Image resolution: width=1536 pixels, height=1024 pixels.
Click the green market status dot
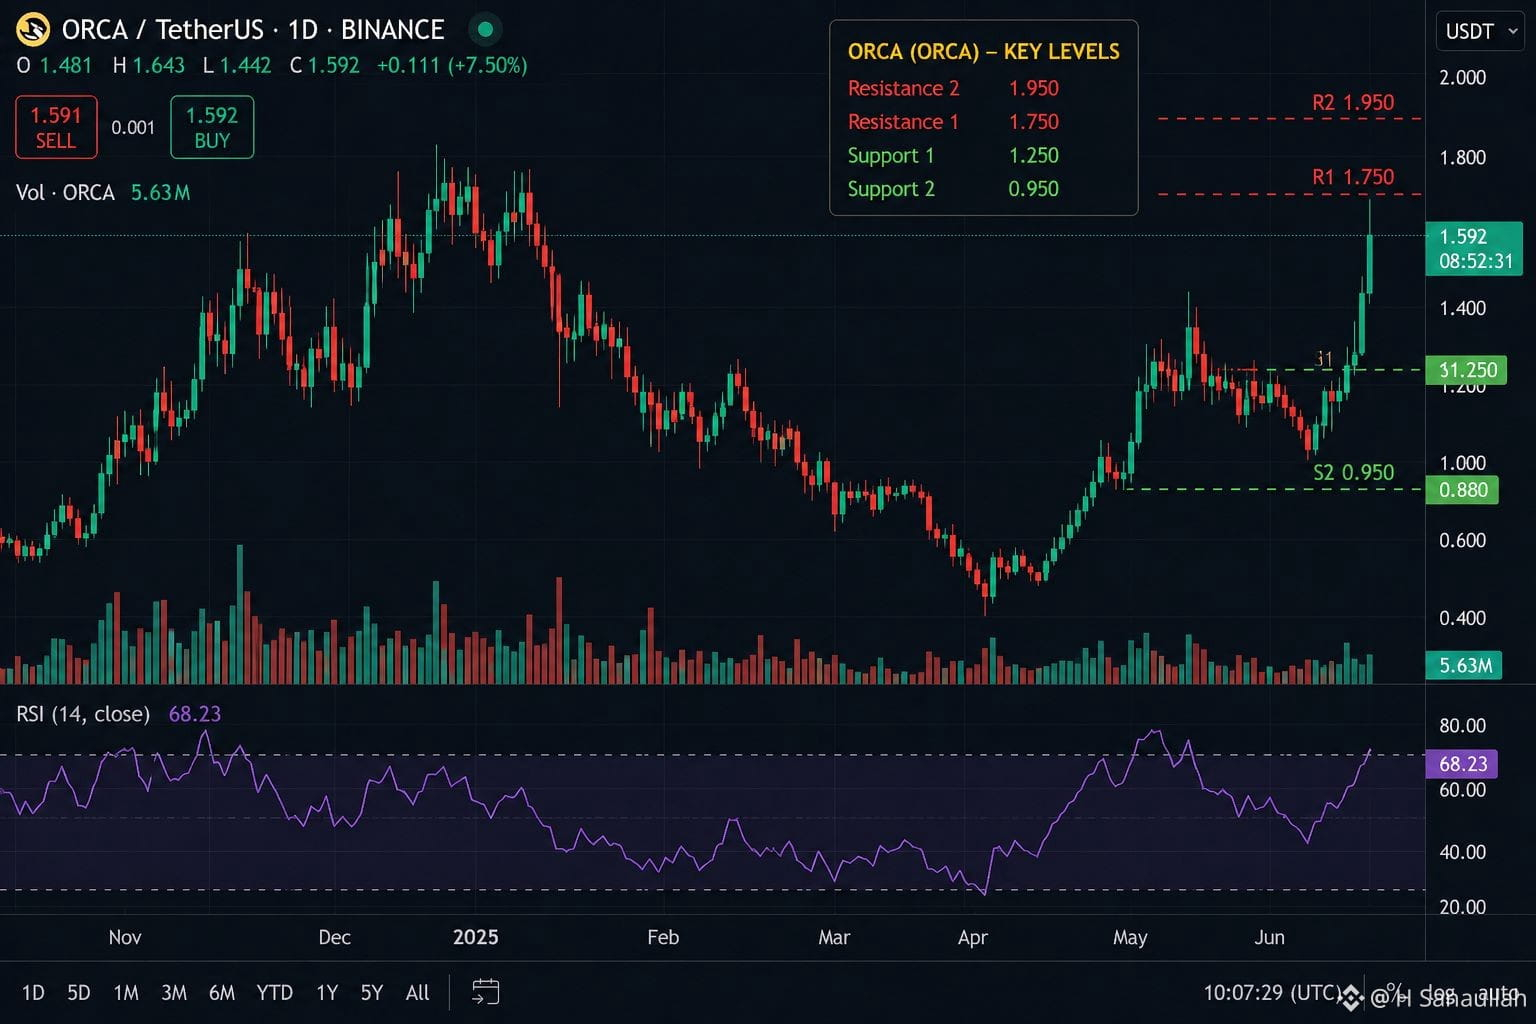(x=486, y=30)
